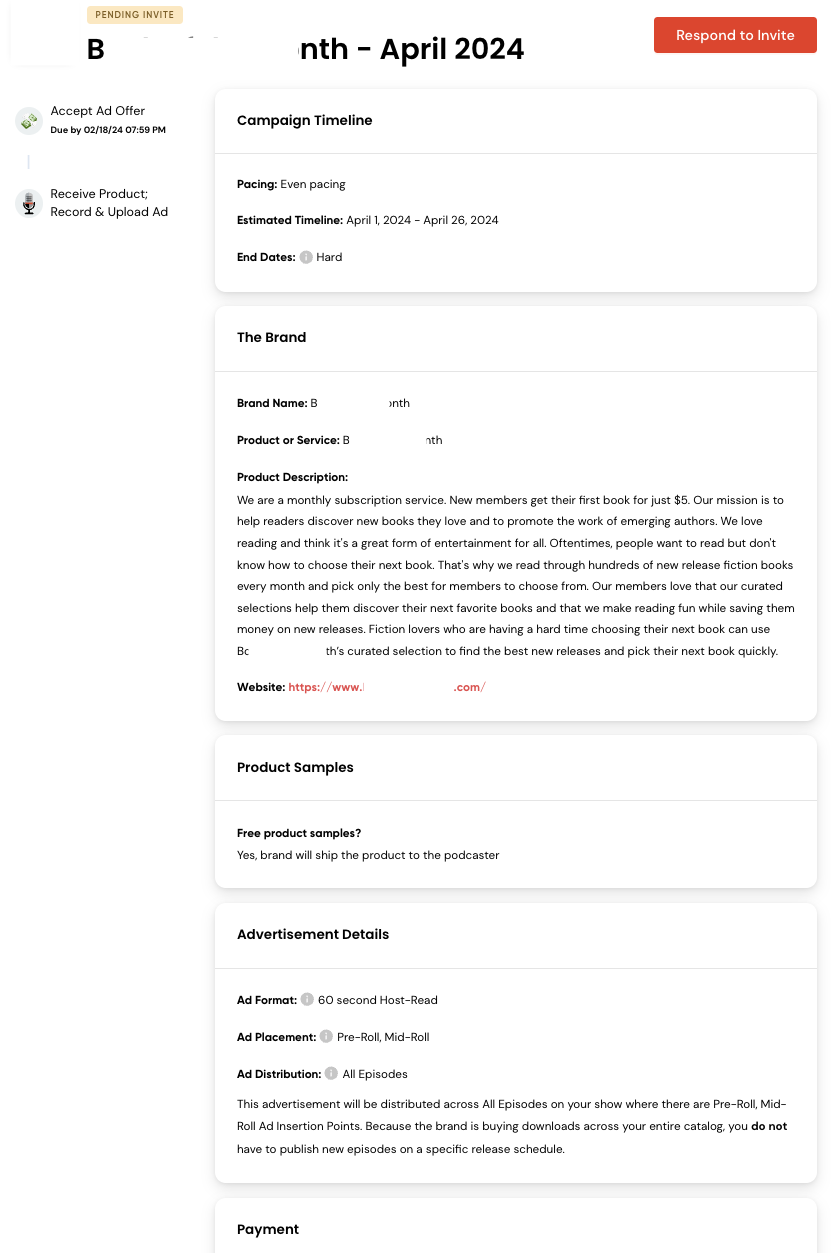Click the Ad Format info icon
The width and height of the screenshot is (837, 1253).
click(x=307, y=1000)
